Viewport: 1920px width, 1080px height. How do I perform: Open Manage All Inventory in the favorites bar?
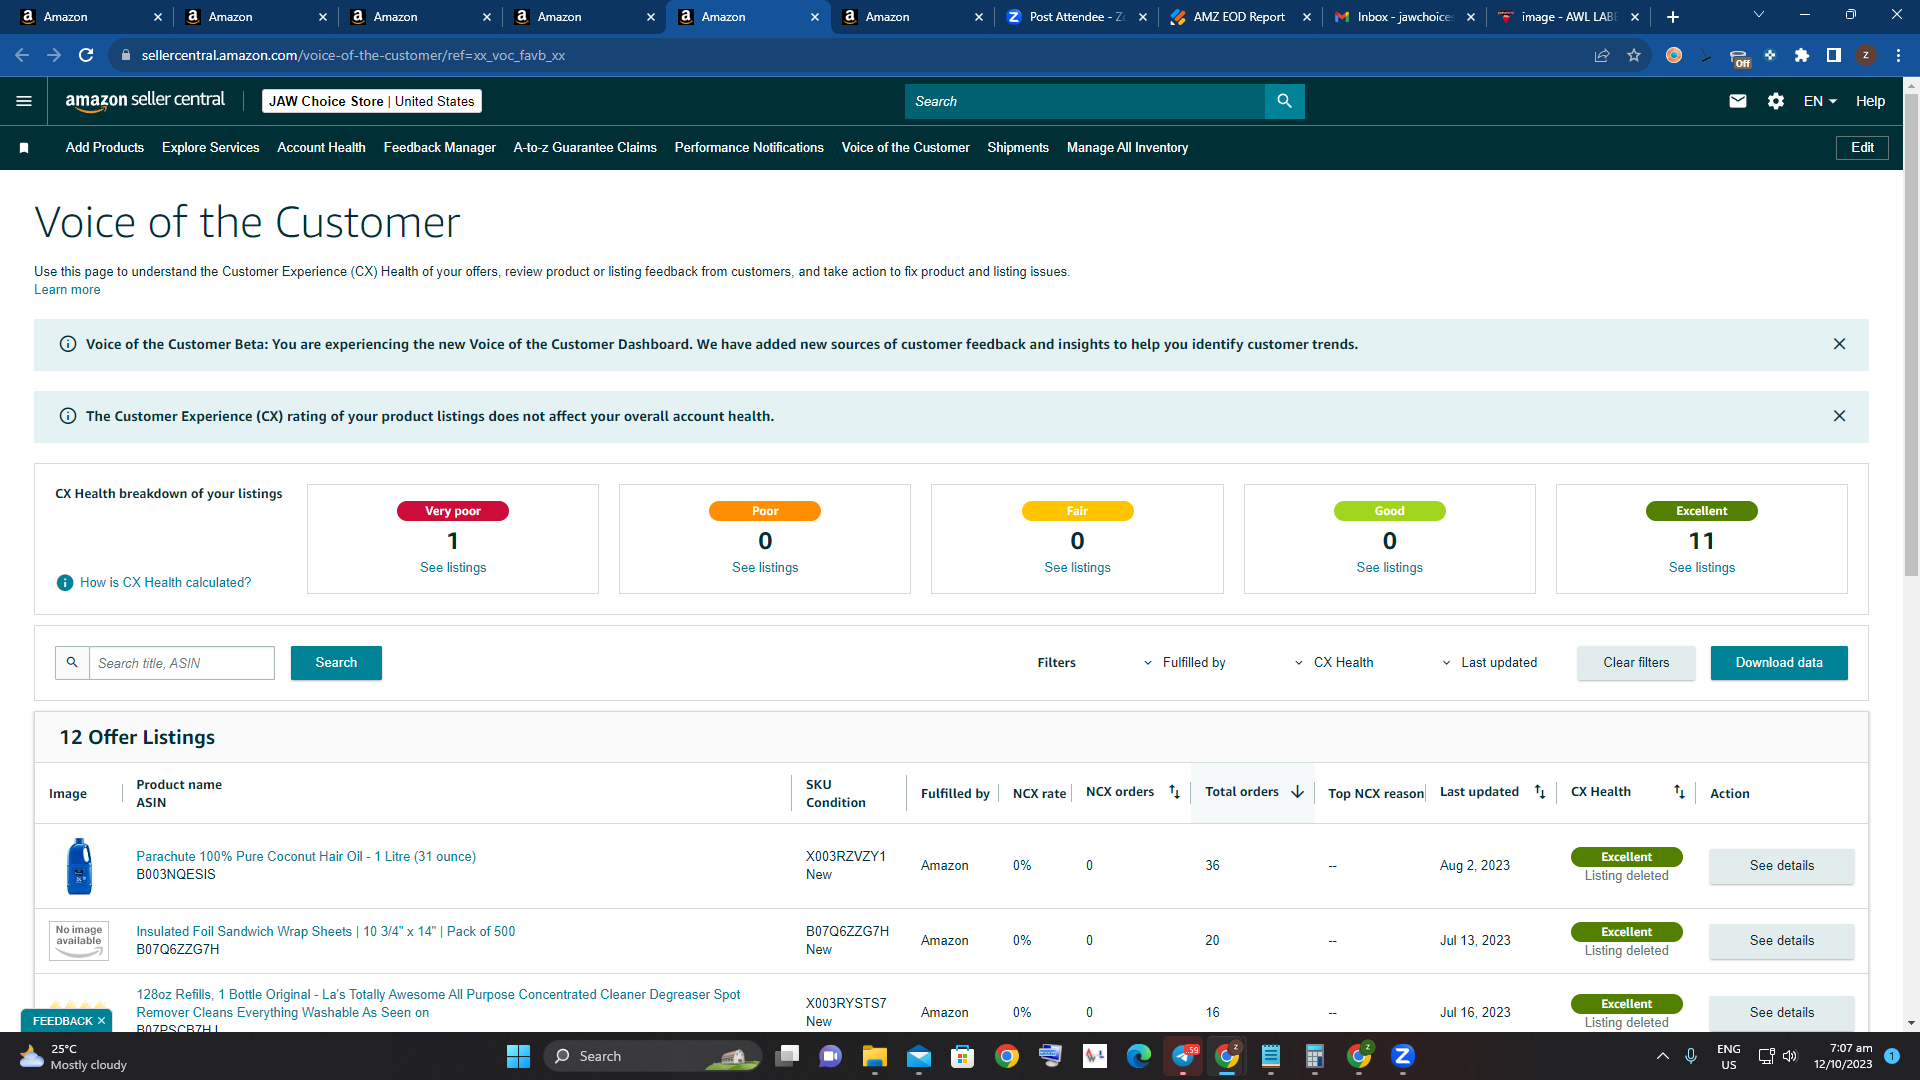(x=1127, y=148)
